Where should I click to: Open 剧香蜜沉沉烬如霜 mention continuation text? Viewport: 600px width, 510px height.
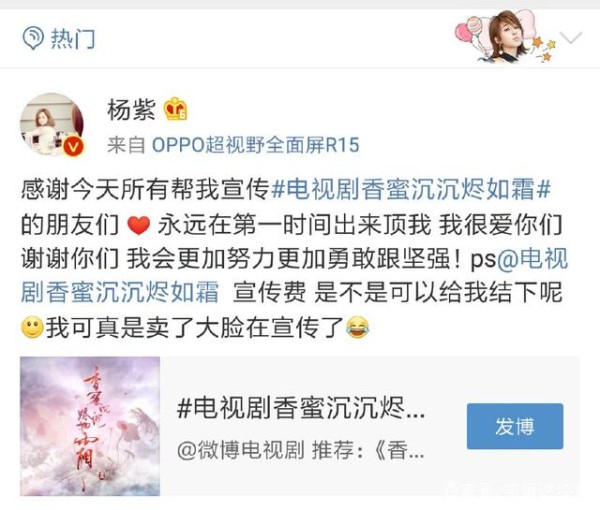tap(120, 293)
